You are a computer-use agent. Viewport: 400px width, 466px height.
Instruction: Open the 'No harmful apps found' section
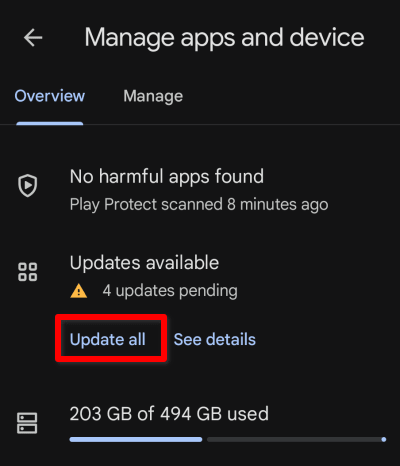[167, 176]
